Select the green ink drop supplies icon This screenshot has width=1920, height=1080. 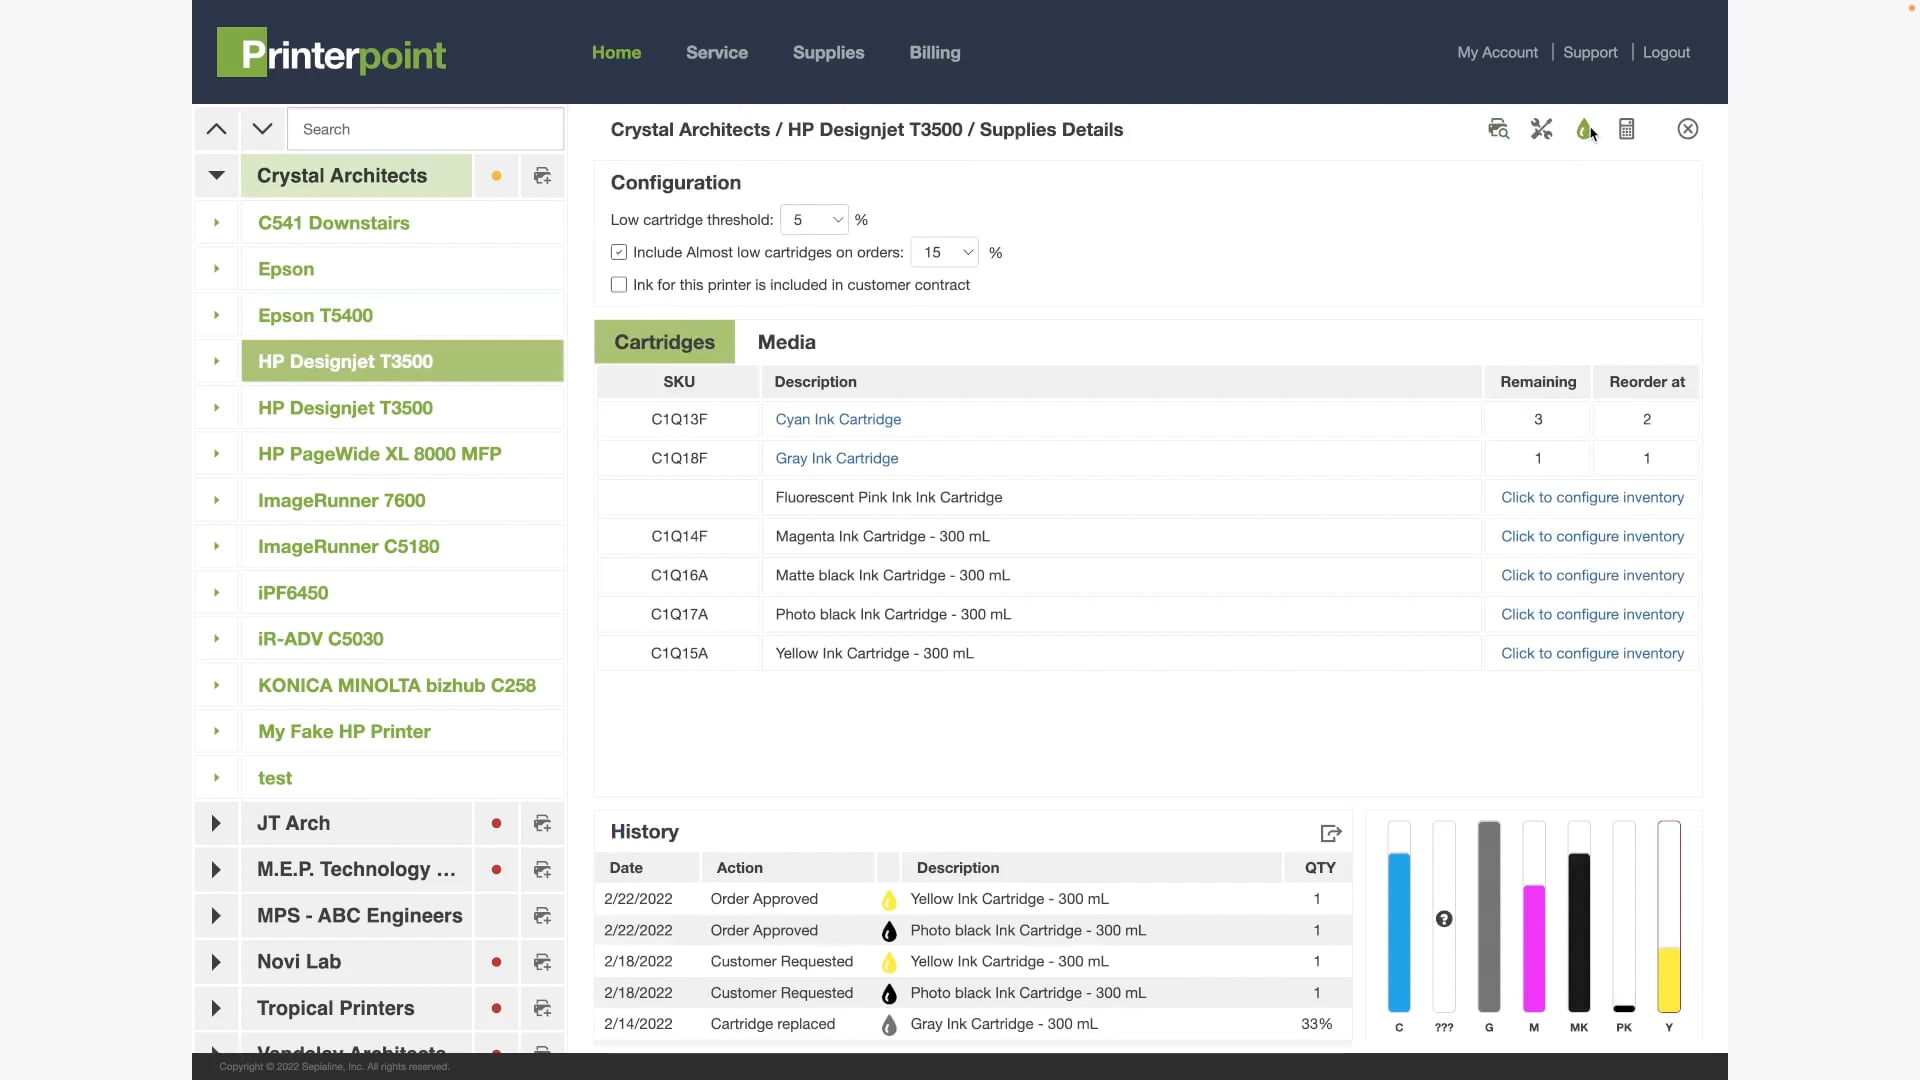click(1584, 129)
